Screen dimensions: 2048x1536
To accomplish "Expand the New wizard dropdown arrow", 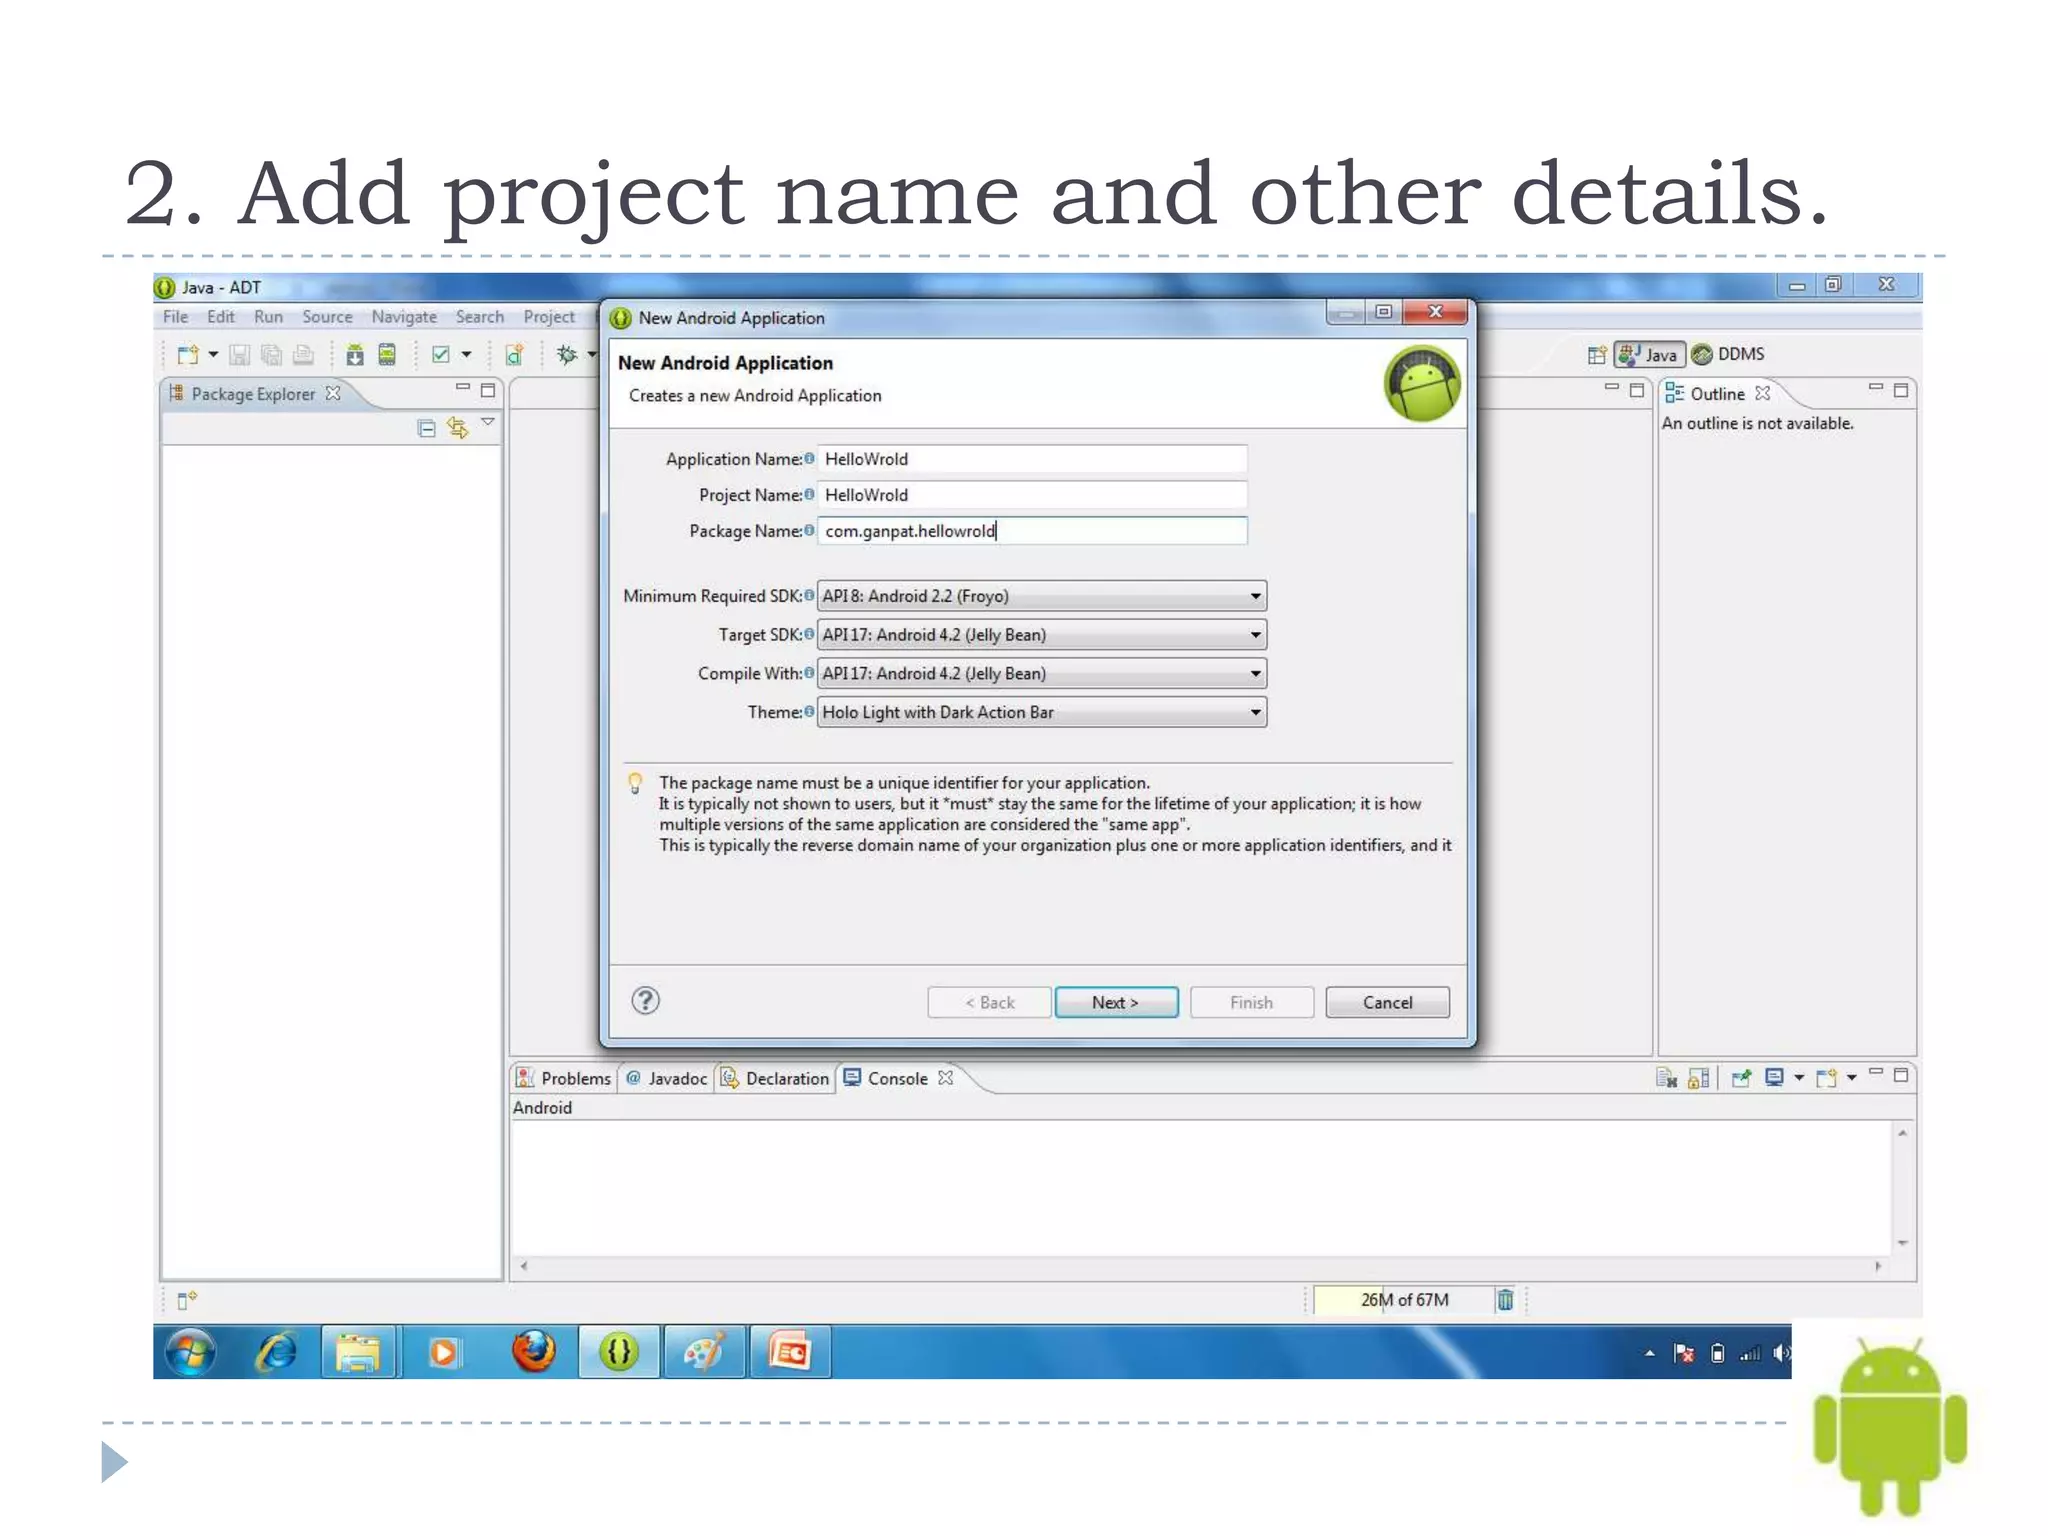I will (x=213, y=355).
